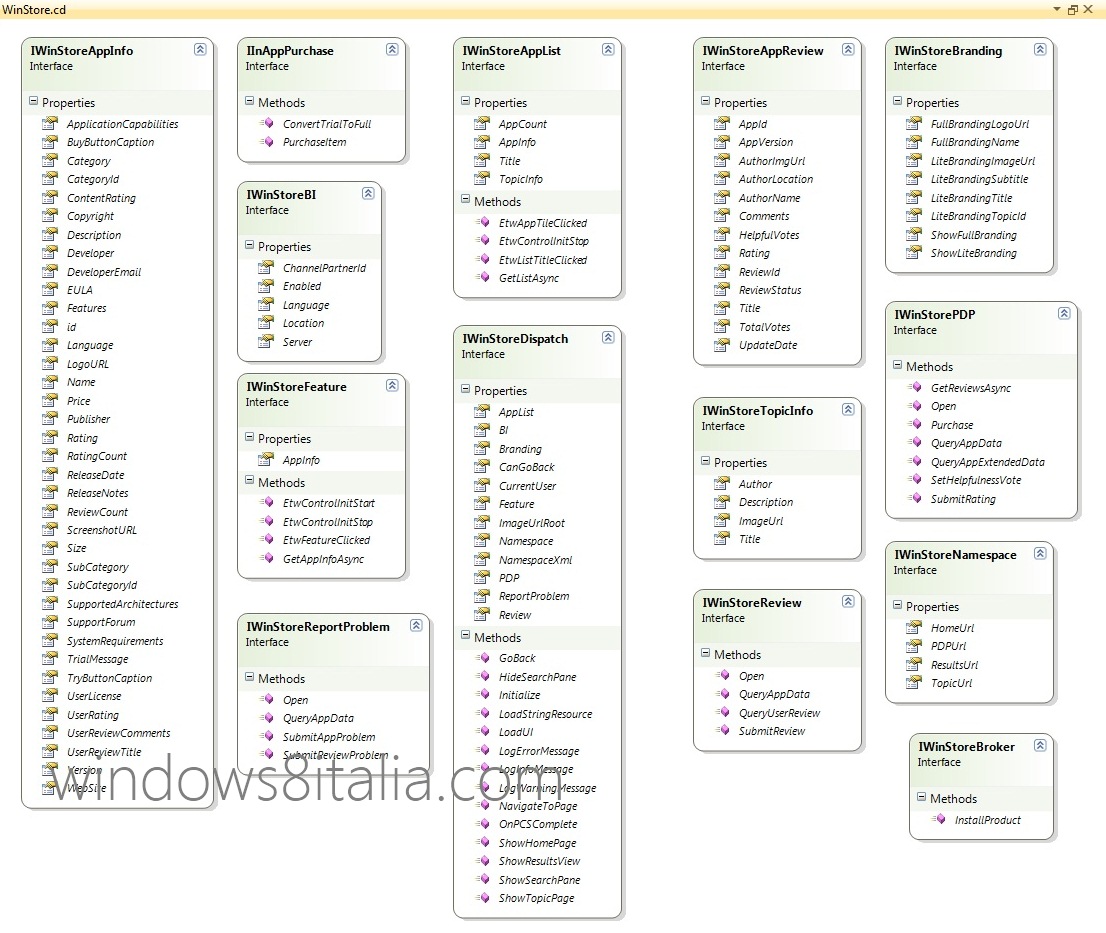Select the SetHelpfulnessVote method
The image size is (1106, 933).
[x=976, y=480]
